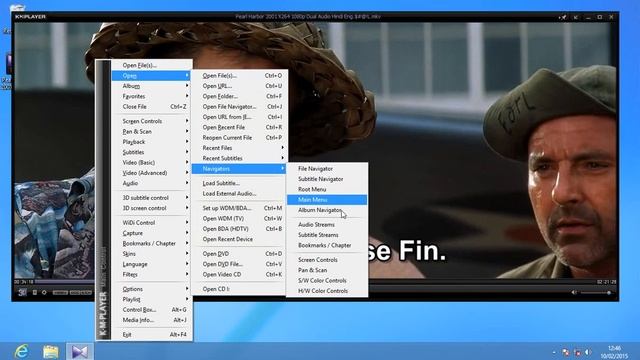
Task: Expand the Subtitles submenu
Action: click(x=152, y=152)
